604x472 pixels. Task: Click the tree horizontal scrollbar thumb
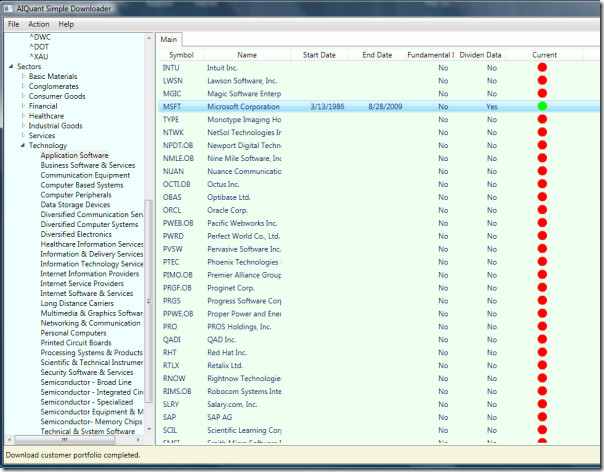click(x=65, y=440)
